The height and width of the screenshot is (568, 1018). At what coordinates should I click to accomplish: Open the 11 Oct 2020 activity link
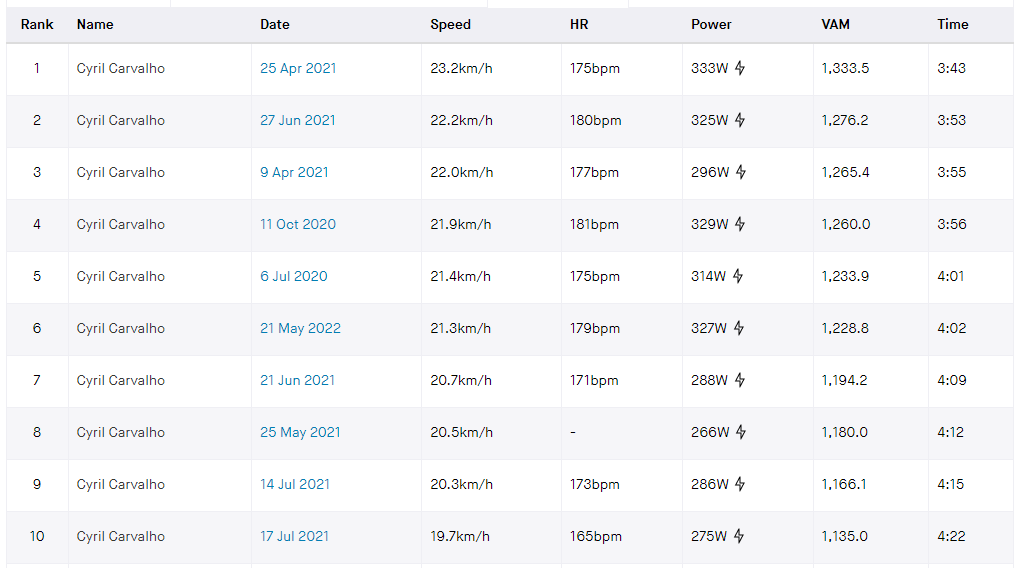point(298,224)
